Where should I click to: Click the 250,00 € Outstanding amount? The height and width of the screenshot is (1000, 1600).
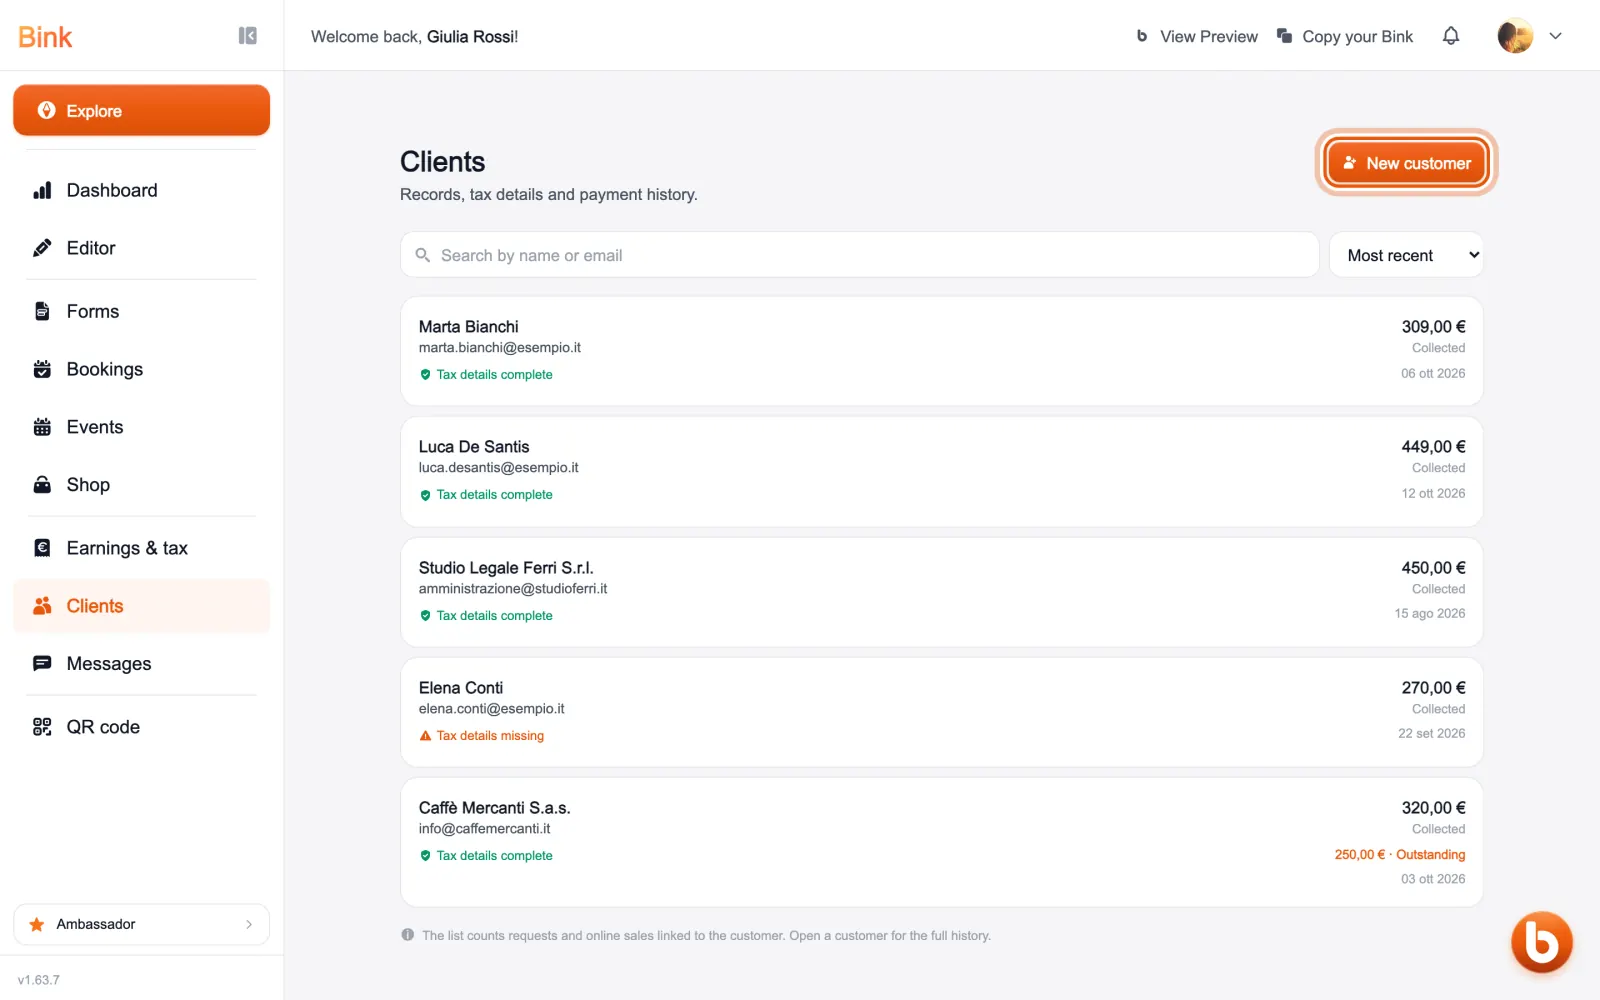[1399, 855]
